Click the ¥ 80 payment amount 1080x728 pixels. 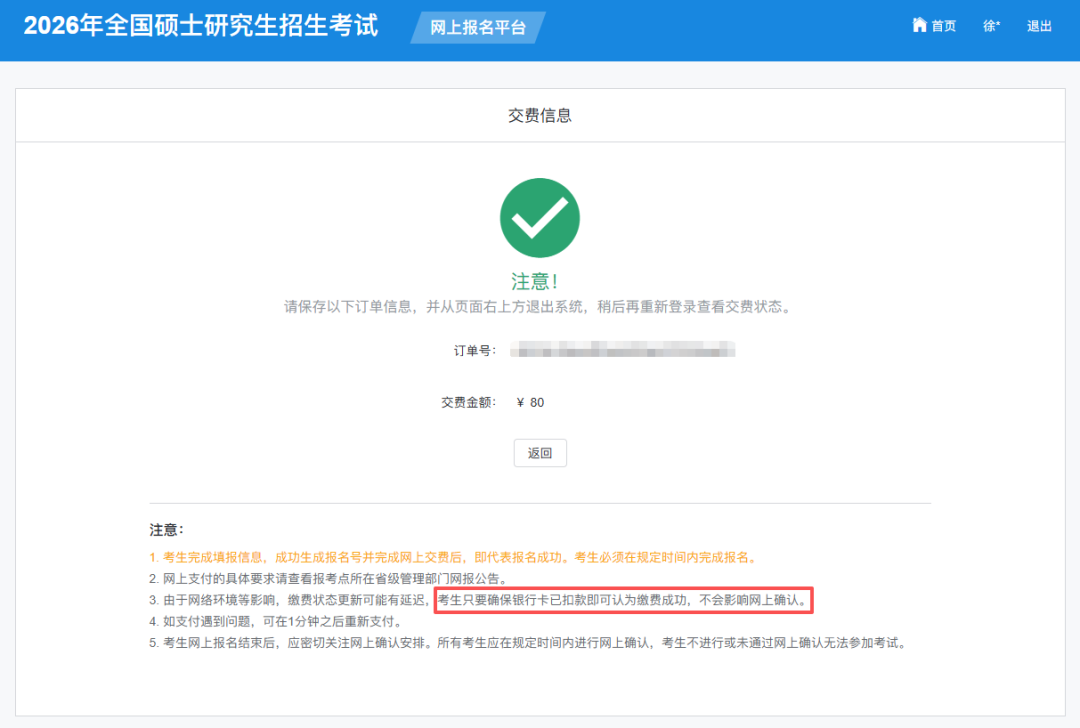pos(530,402)
